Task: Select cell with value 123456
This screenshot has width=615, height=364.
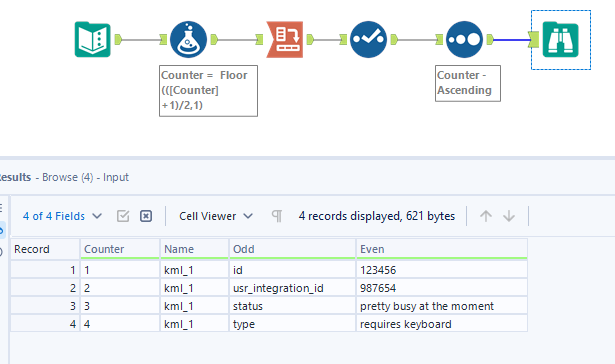Action: tap(442, 270)
